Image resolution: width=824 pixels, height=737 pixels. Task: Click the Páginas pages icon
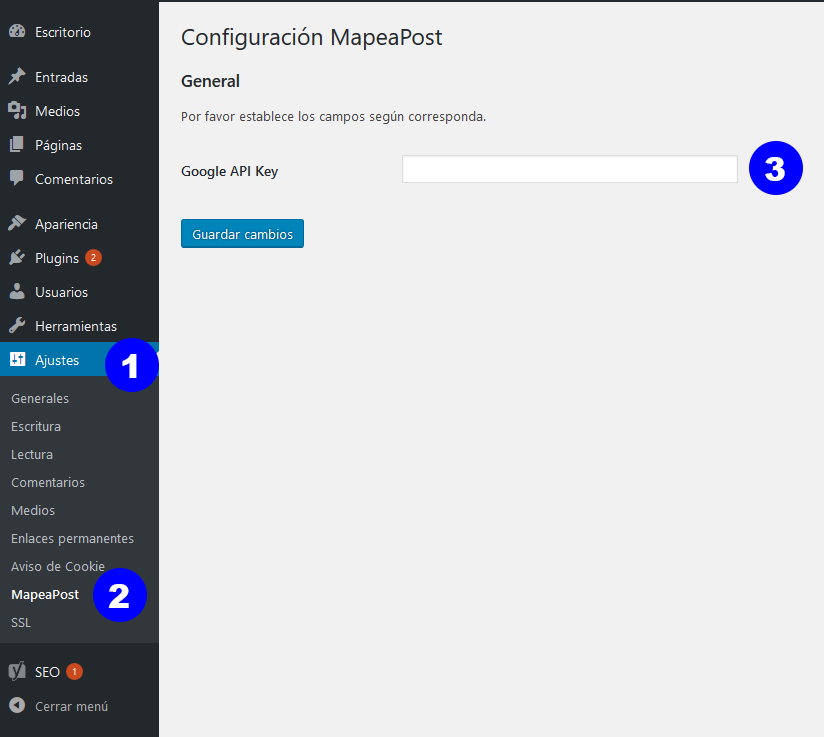[x=17, y=145]
